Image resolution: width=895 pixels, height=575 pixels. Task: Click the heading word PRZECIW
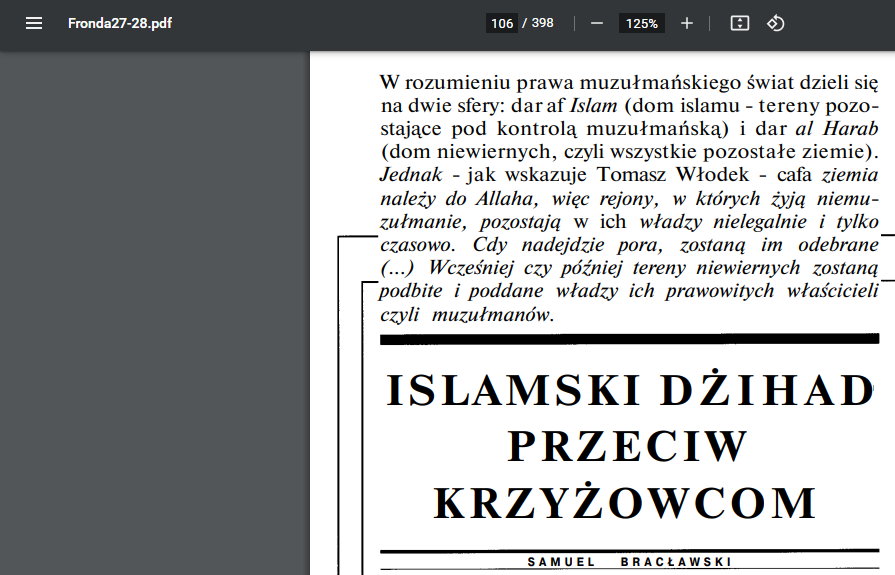click(x=627, y=447)
